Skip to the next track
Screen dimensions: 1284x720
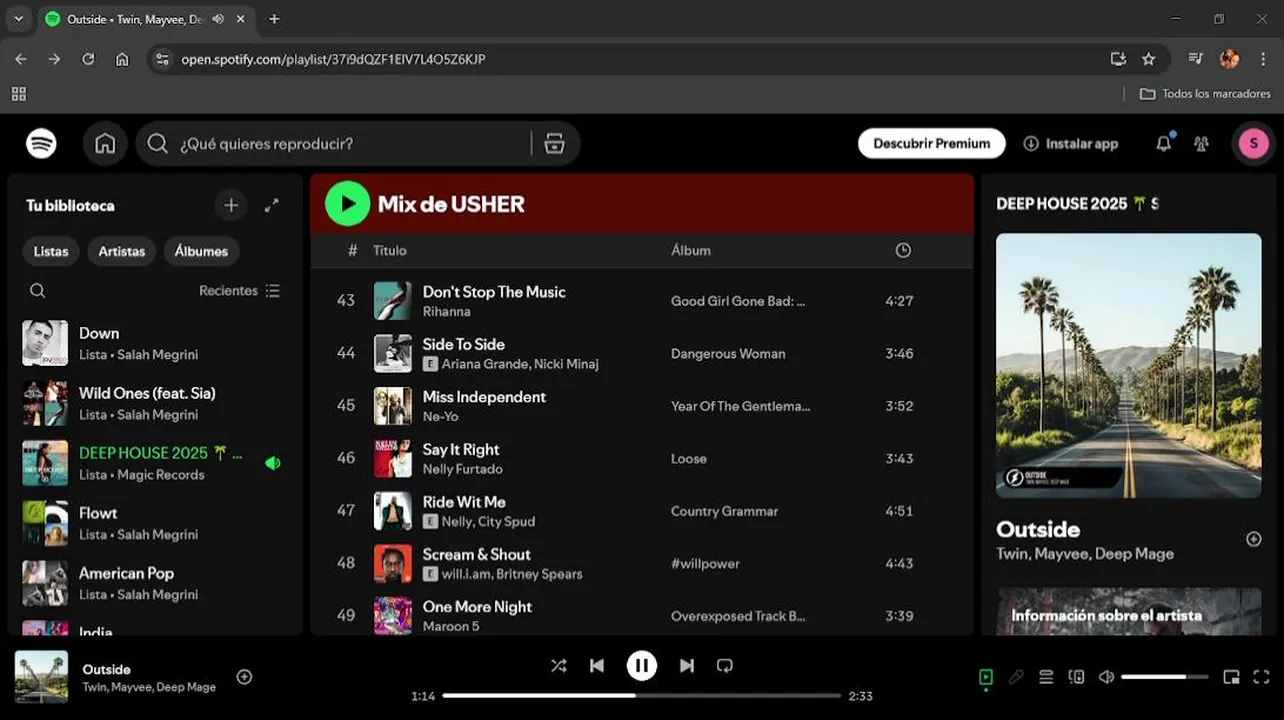pos(687,666)
